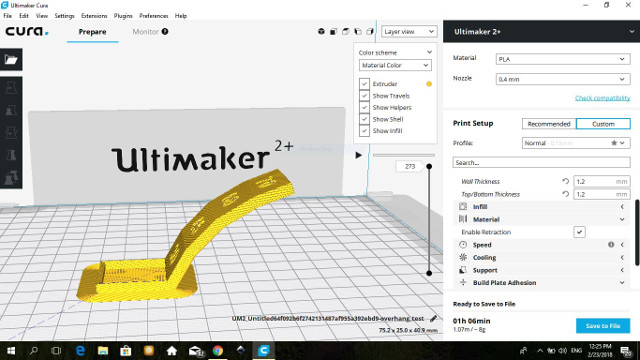The width and height of the screenshot is (640, 360).
Task: Expand the Infill settings section
Action: click(541, 207)
